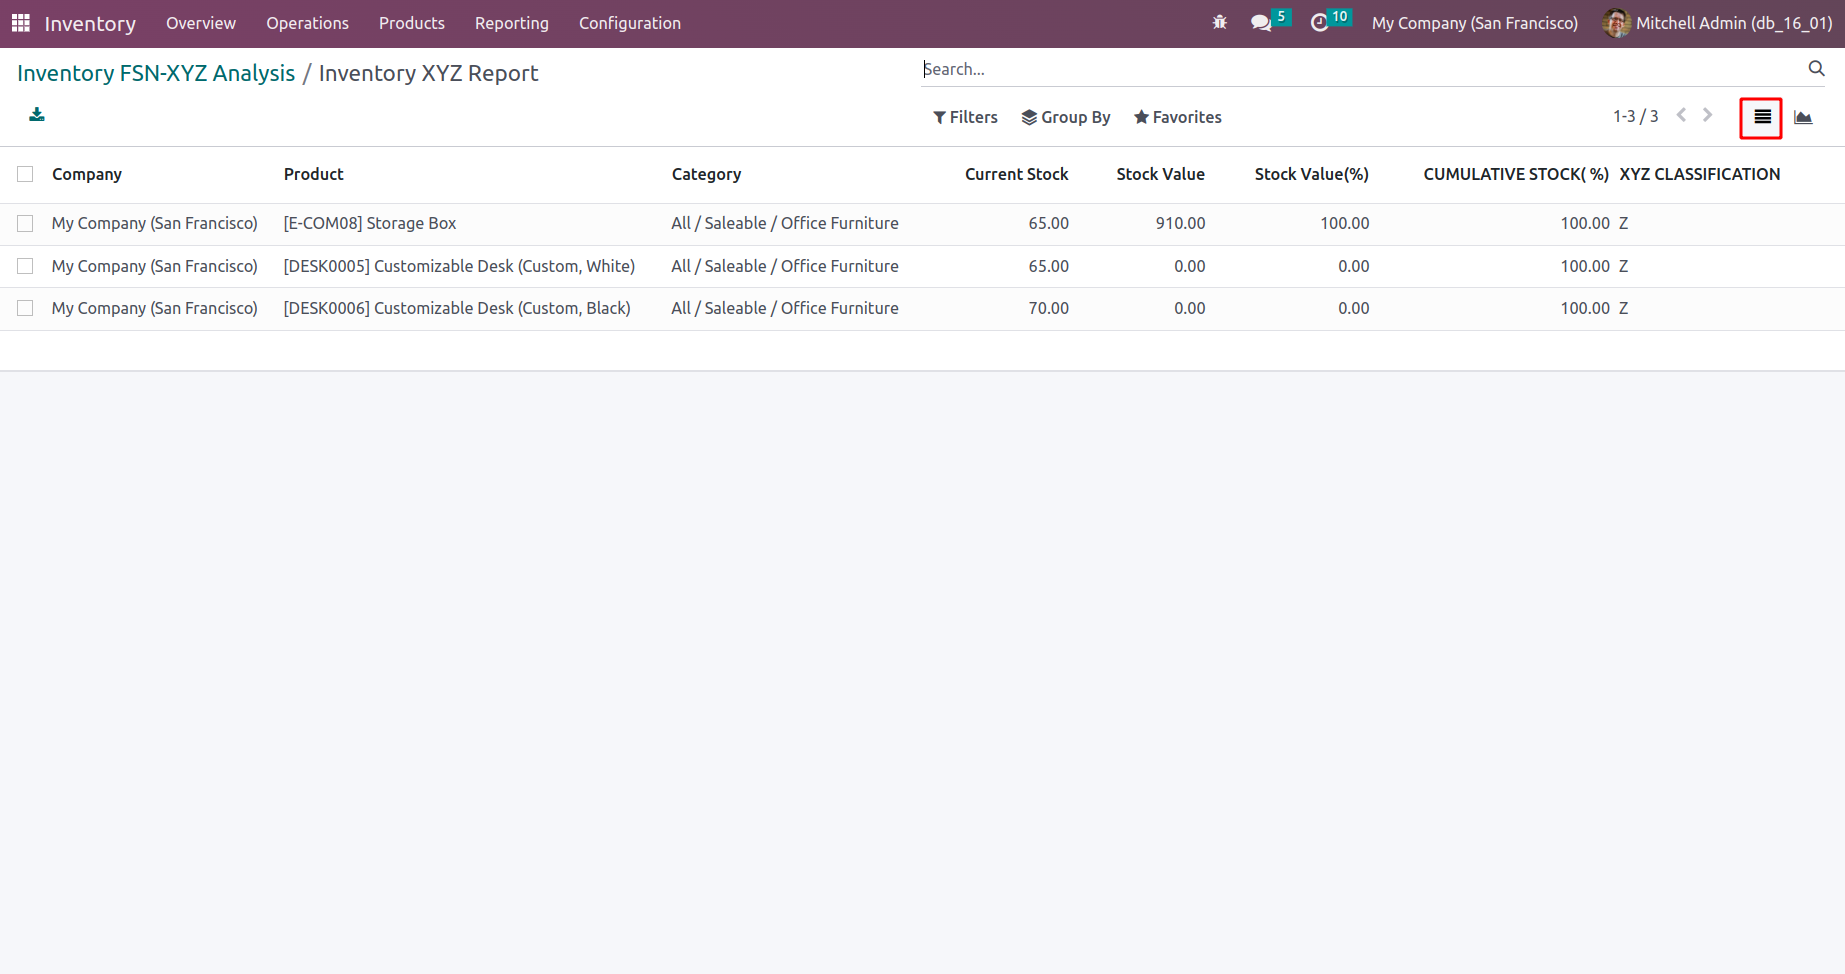The height and width of the screenshot is (974, 1845).
Task: Click Mitchell Admin avatar picture
Action: [x=1616, y=23]
